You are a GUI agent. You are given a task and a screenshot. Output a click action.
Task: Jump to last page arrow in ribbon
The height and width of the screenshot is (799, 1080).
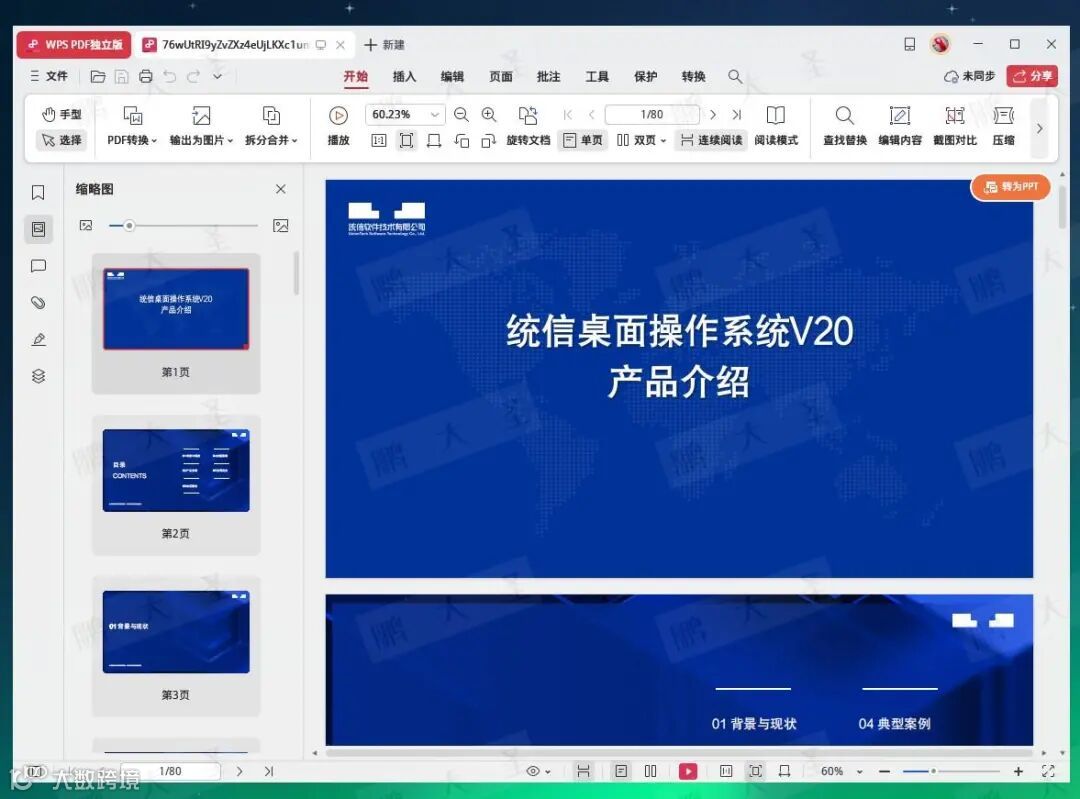click(x=736, y=114)
